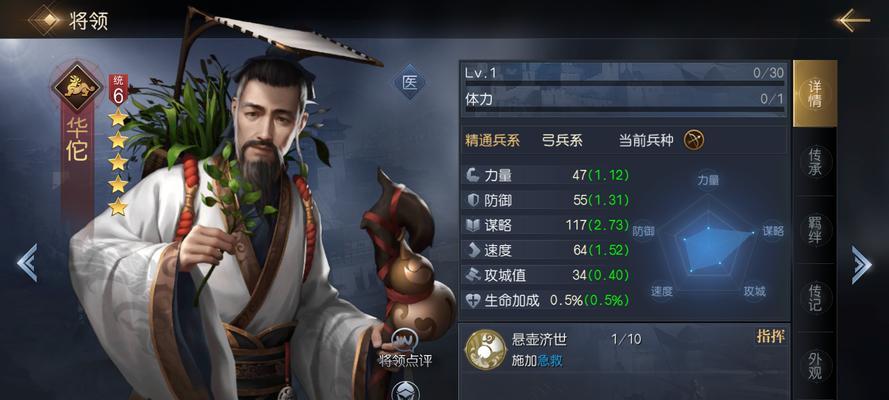Switch to the 详情 tab

click(x=815, y=93)
